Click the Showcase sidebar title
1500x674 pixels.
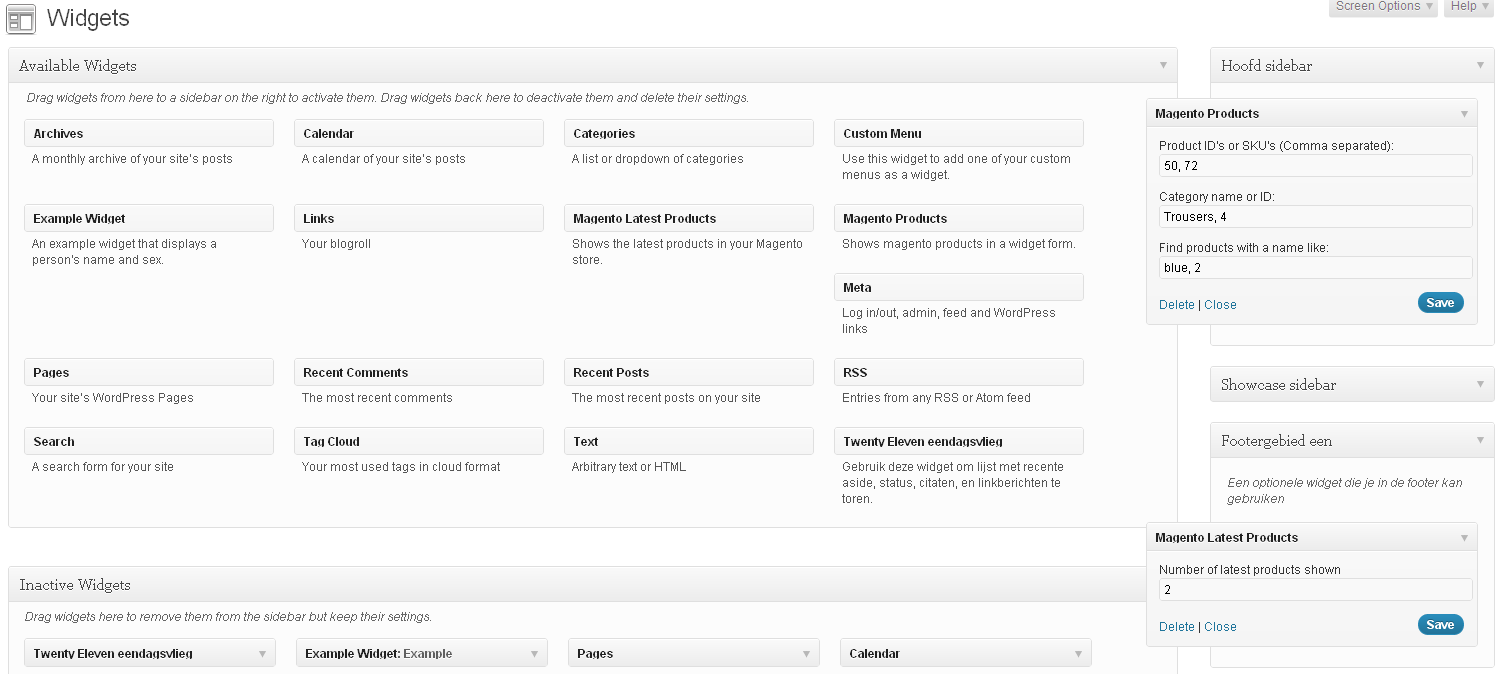[x=1278, y=385]
